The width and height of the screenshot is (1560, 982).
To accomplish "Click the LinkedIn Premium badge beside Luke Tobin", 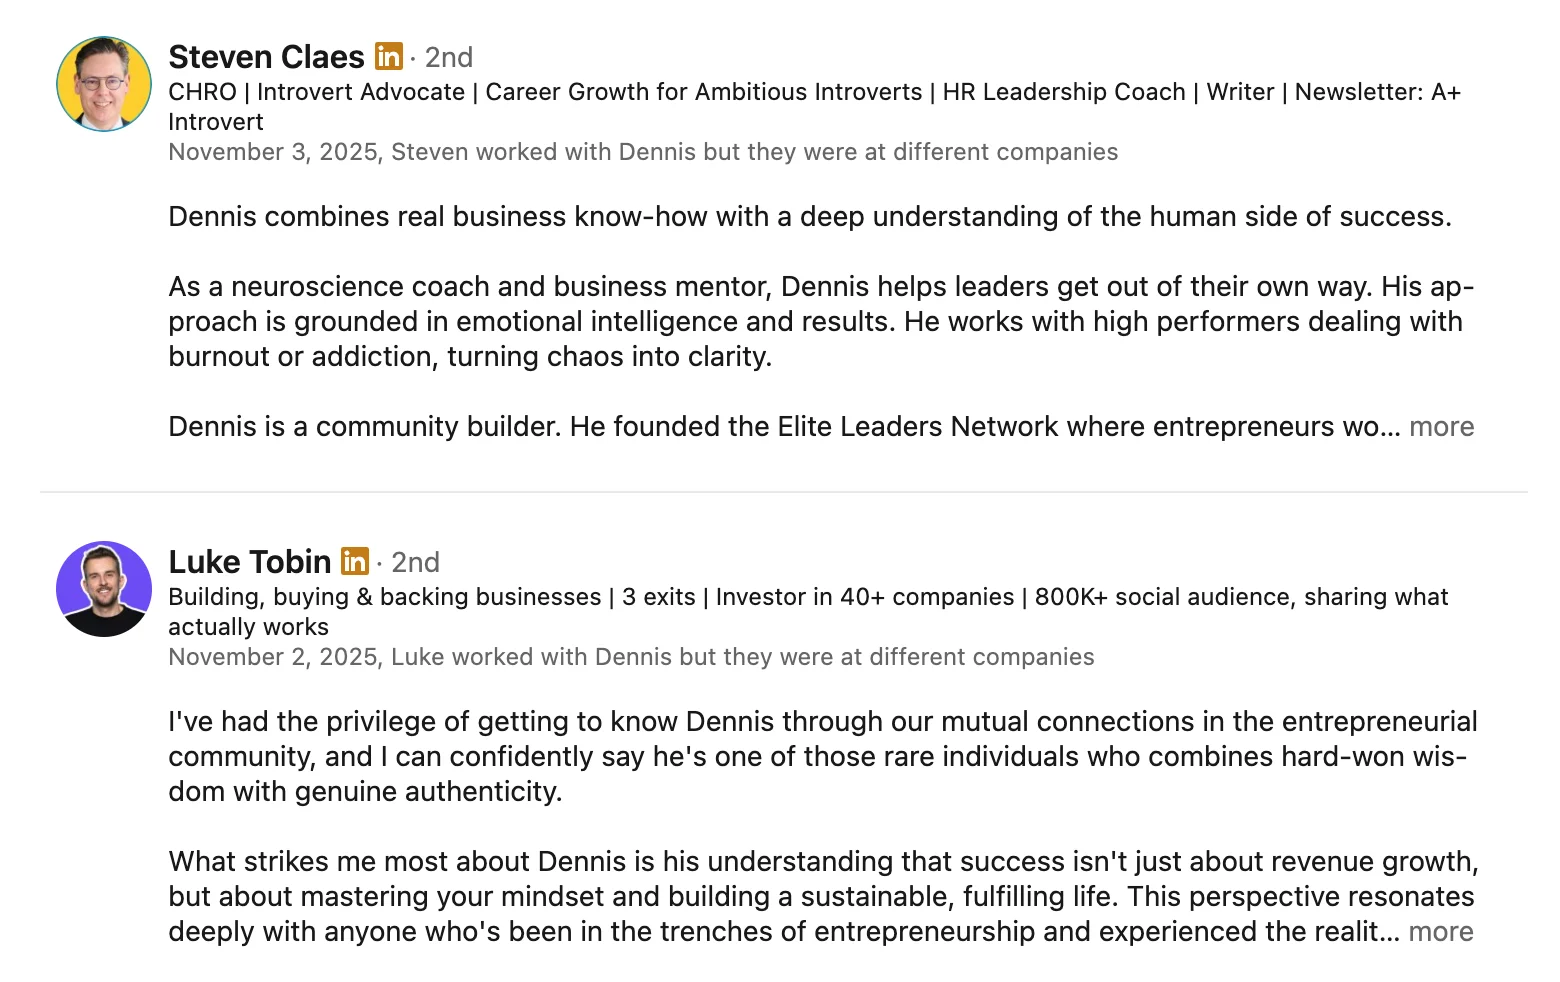I will pos(355,561).
